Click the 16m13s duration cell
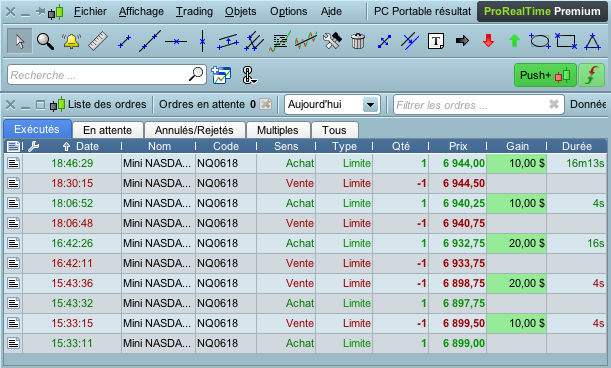611x368 pixels. (577, 163)
